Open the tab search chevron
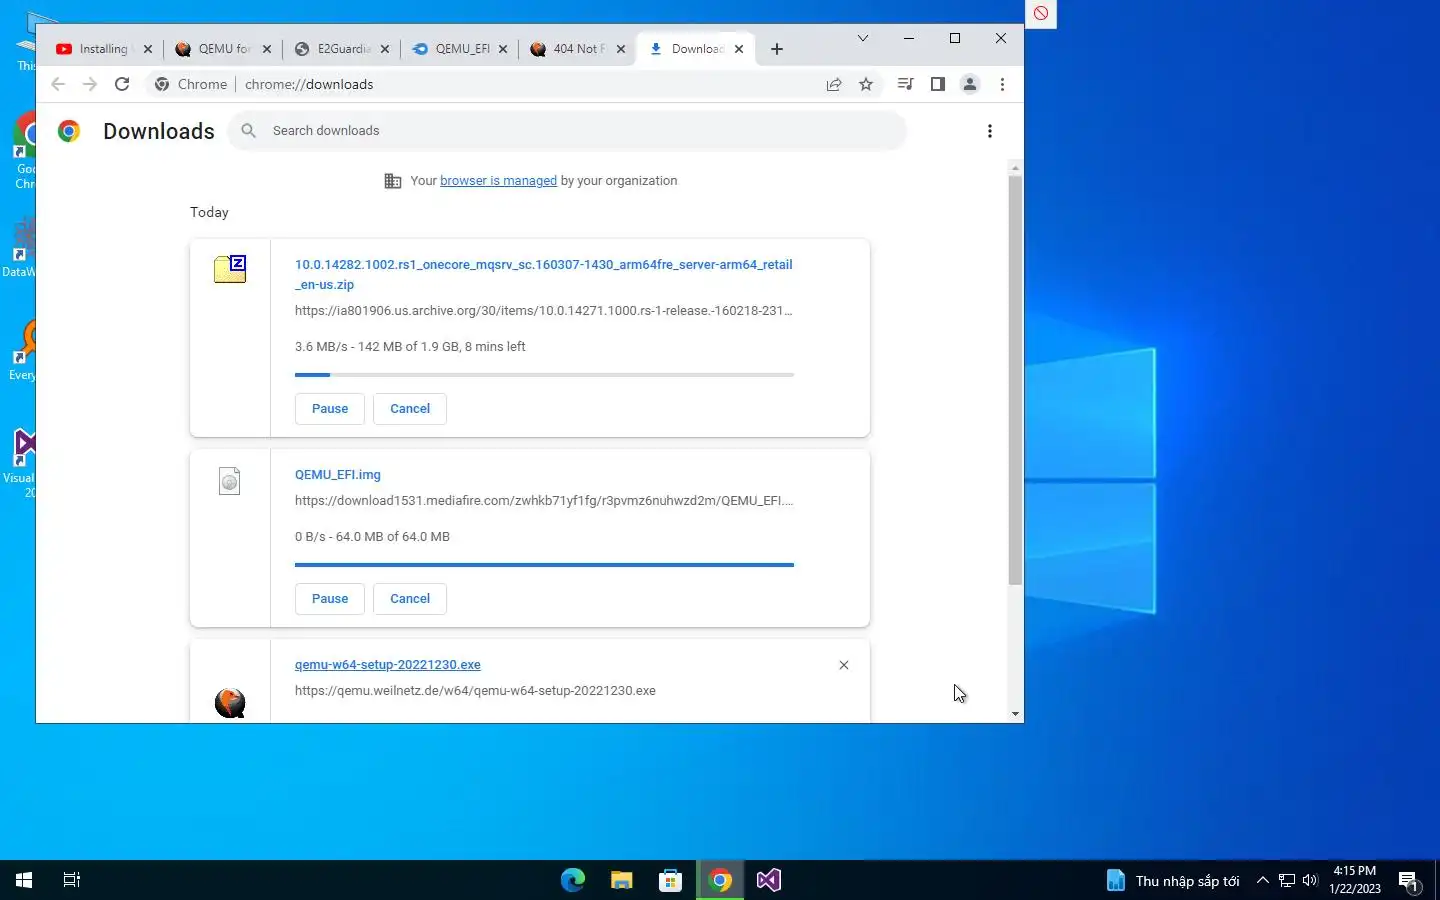1440x900 pixels. pyautogui.click(x=863, y=38)
